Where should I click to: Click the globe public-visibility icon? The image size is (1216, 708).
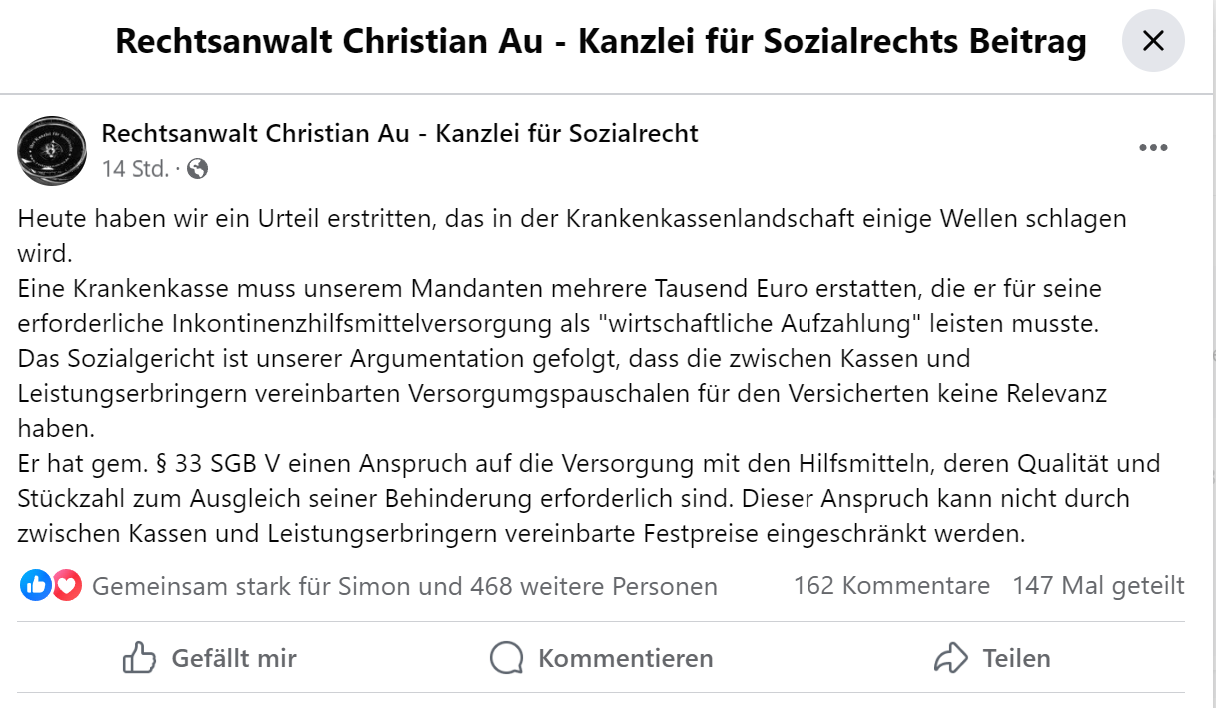pyautogui.click(x=198, y=169)
